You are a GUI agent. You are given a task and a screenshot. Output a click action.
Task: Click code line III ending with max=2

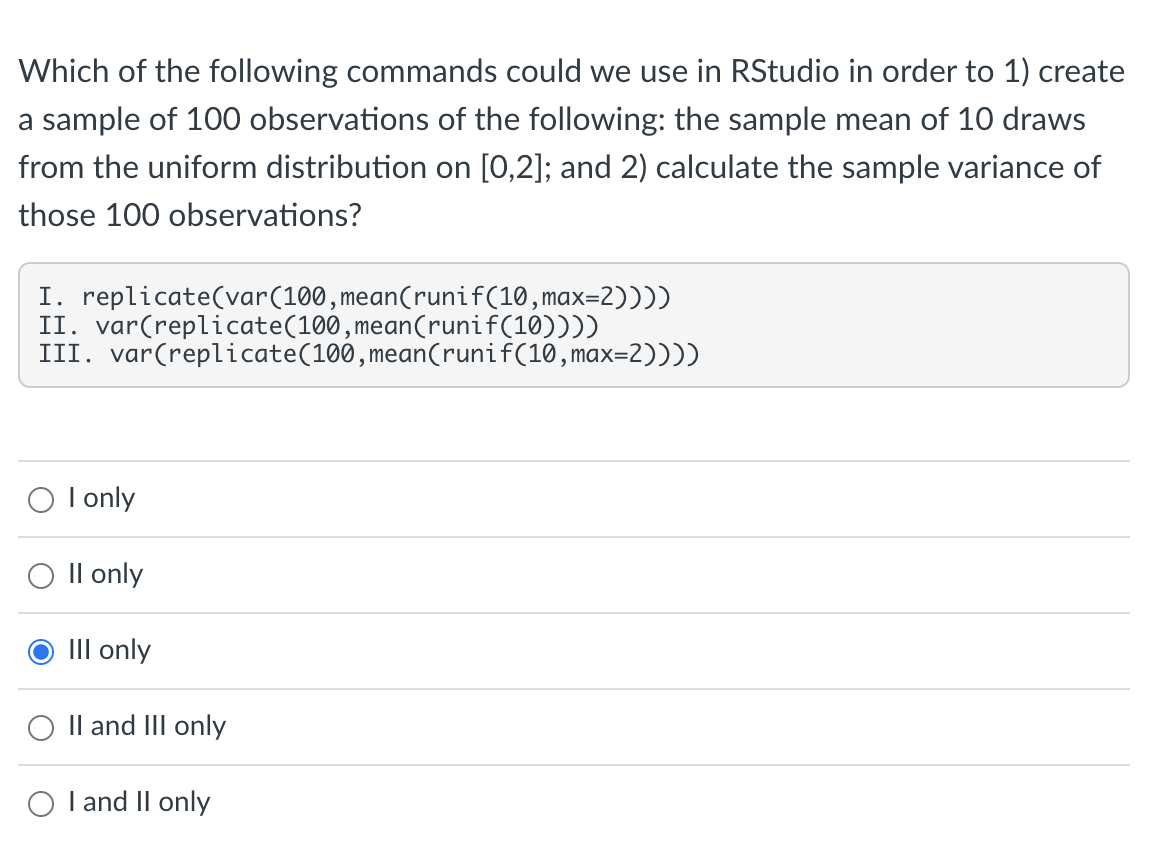369,354
